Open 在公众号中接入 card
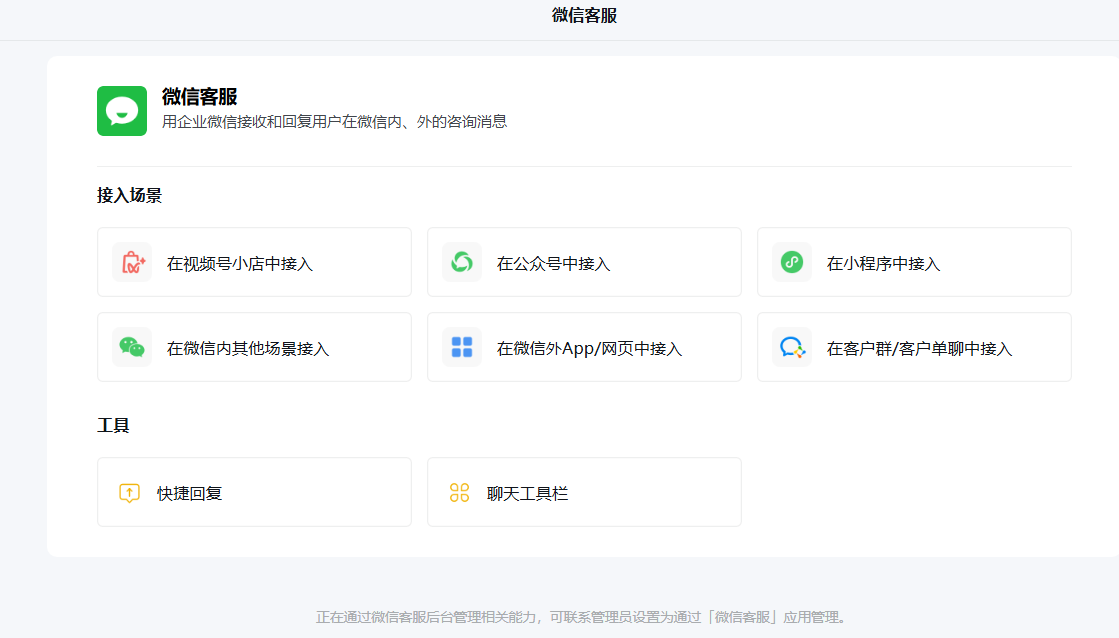Image resolution: width=1119 pixels, height=638 pixels. 584,262
